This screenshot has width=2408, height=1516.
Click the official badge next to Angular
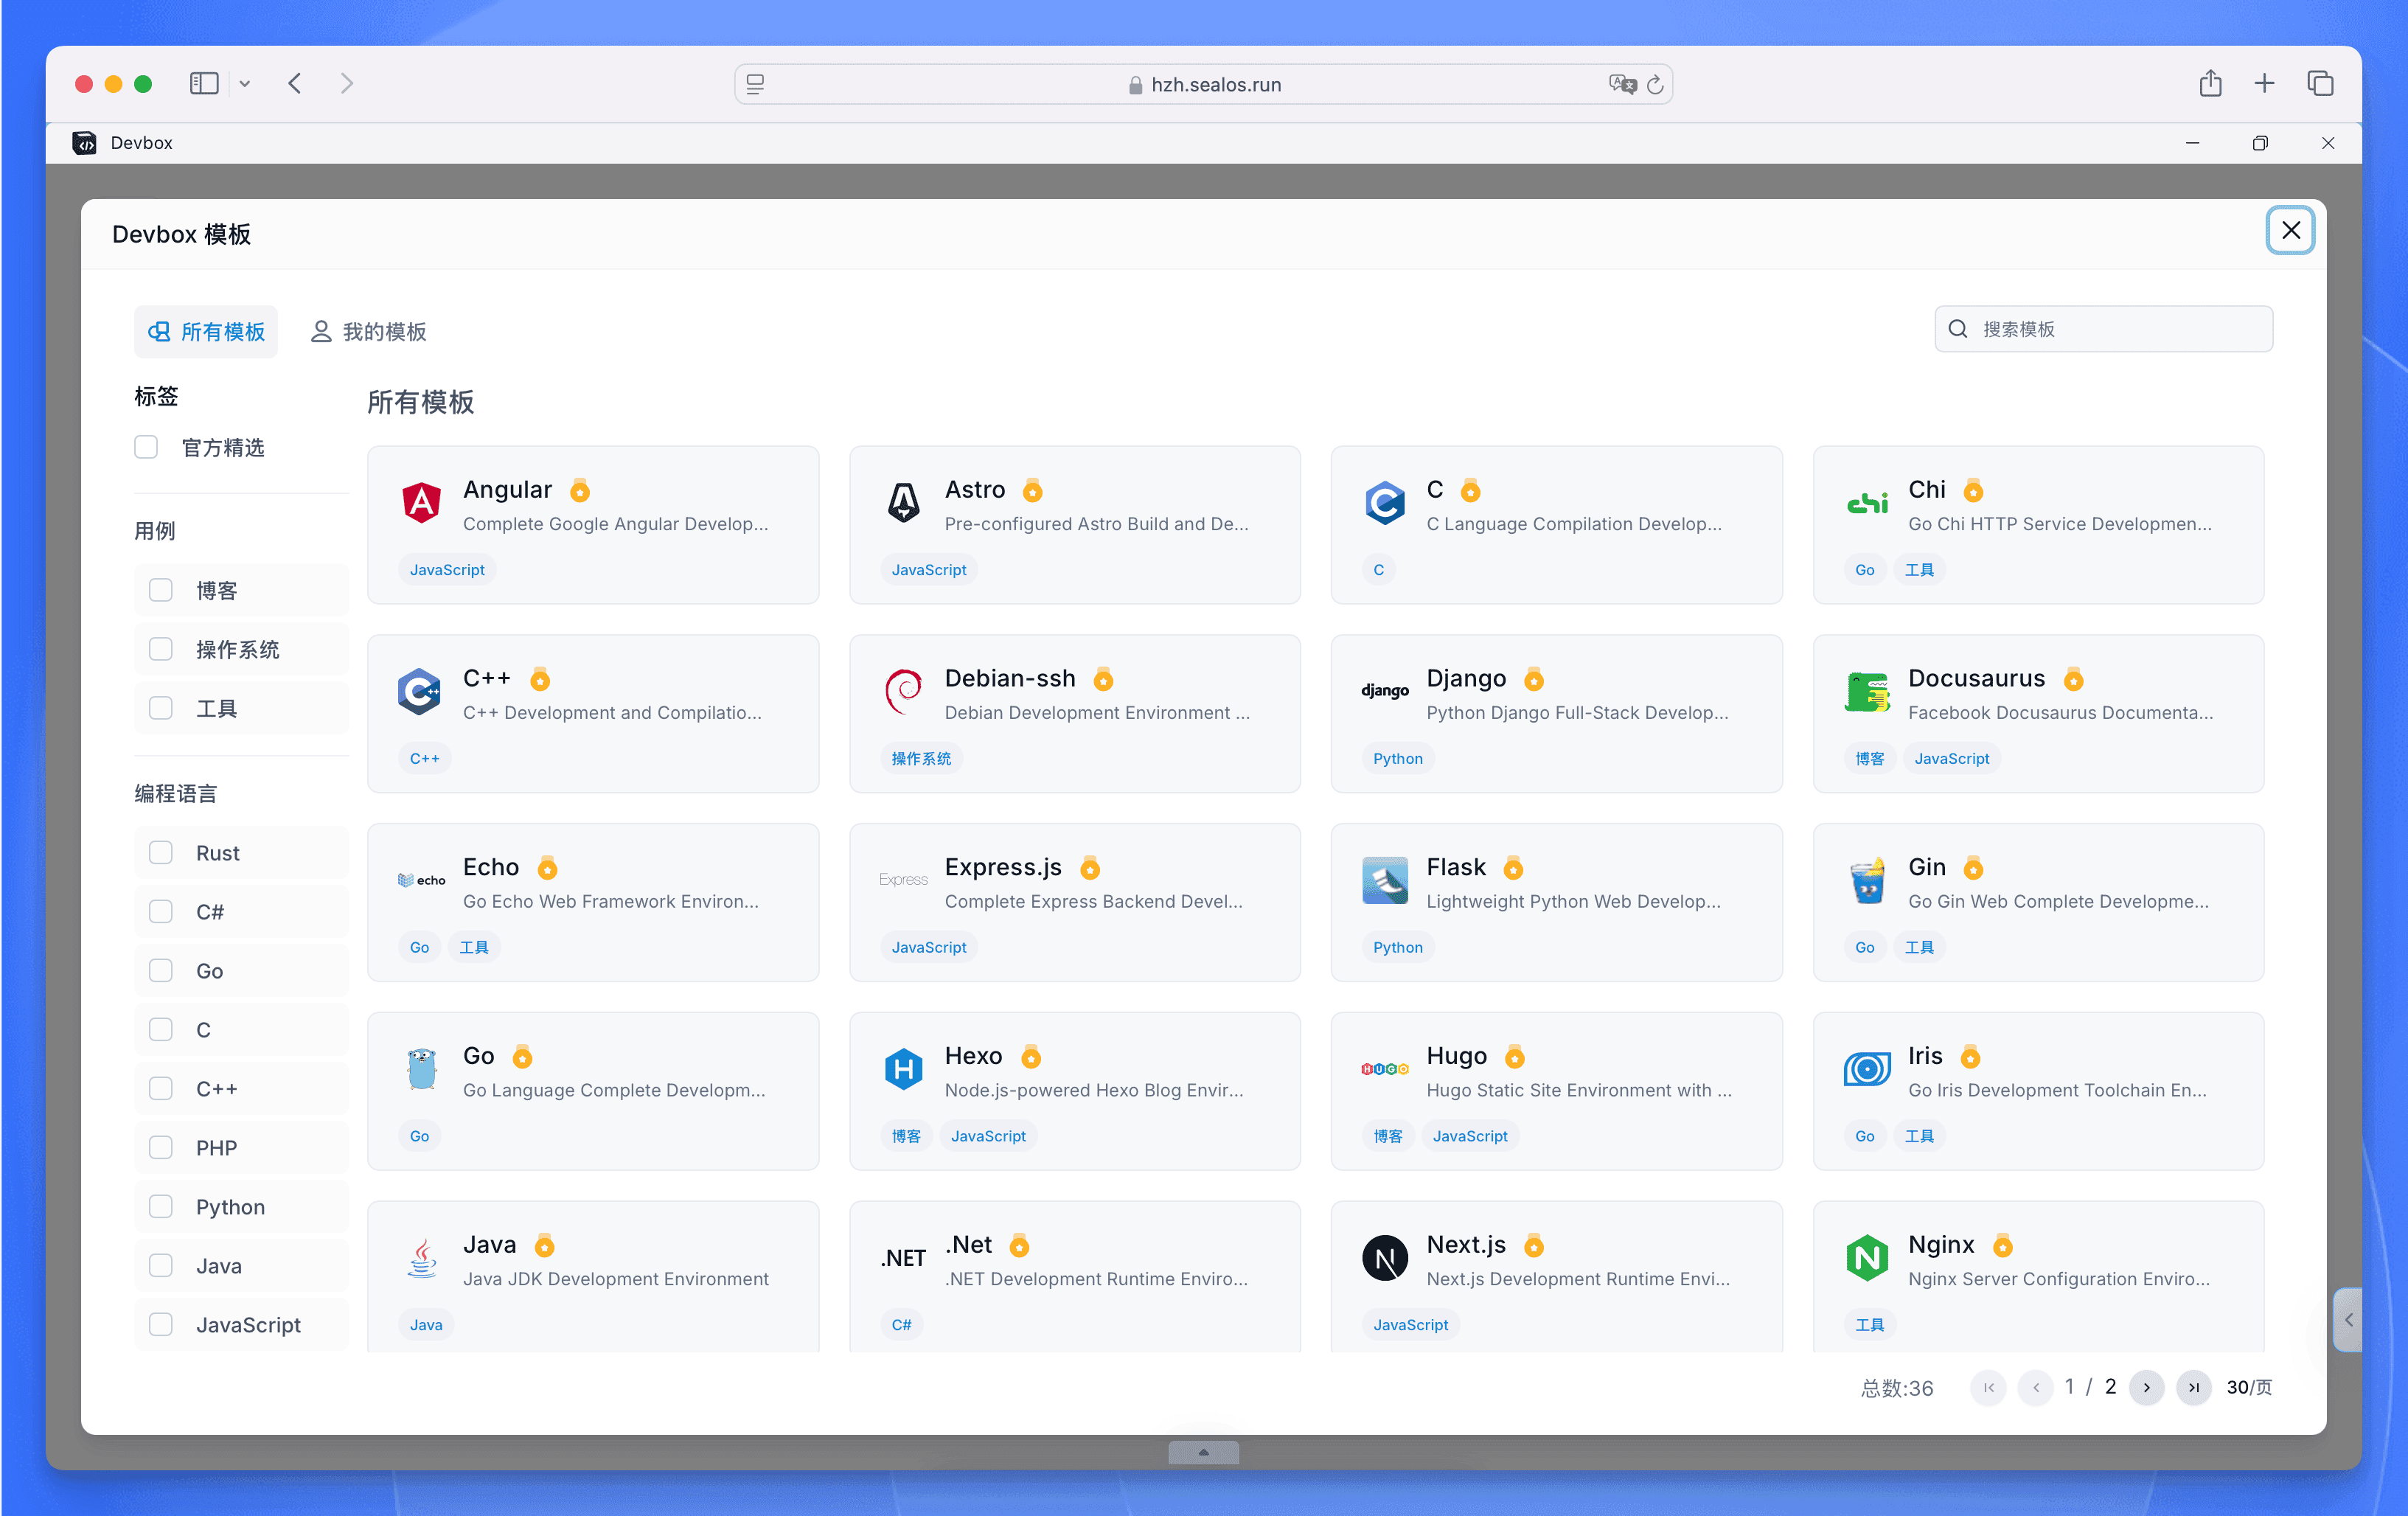tap(580, 490)
